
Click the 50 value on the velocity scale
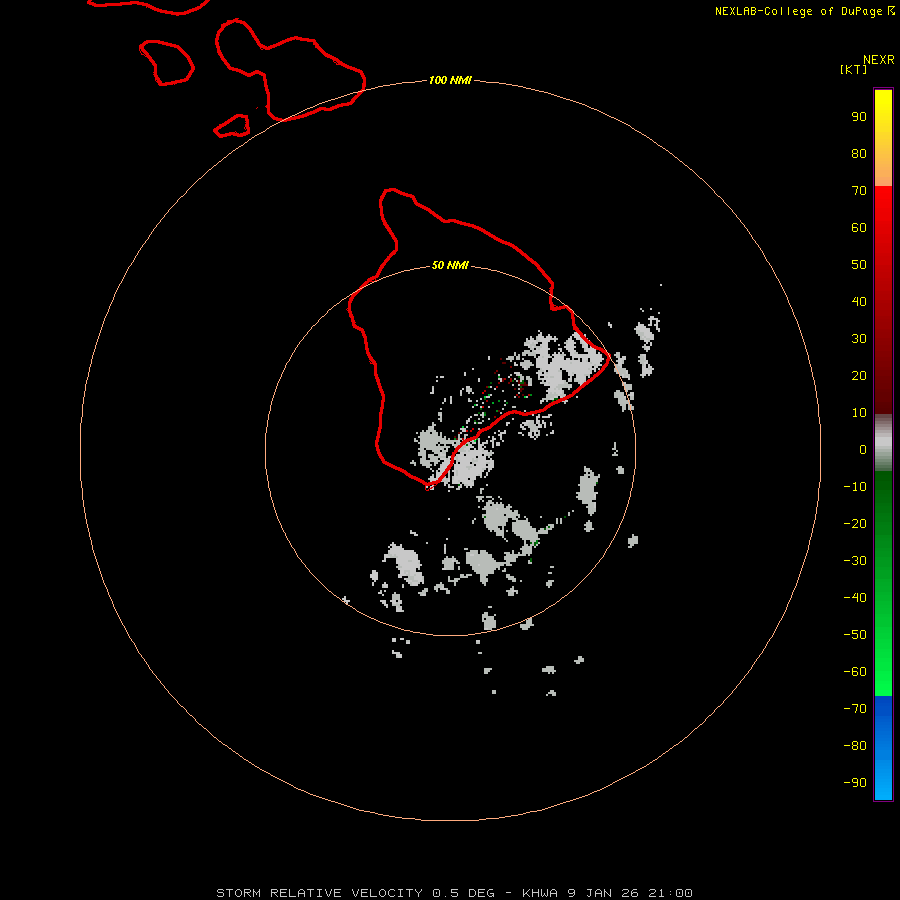(859, 265)
